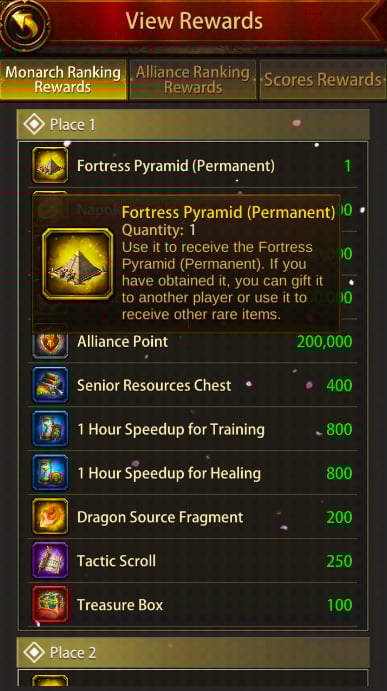This screenshot has width=387, height=691.
Task: Click the diamond marker beside Place 1
Action: pos(34,125)
